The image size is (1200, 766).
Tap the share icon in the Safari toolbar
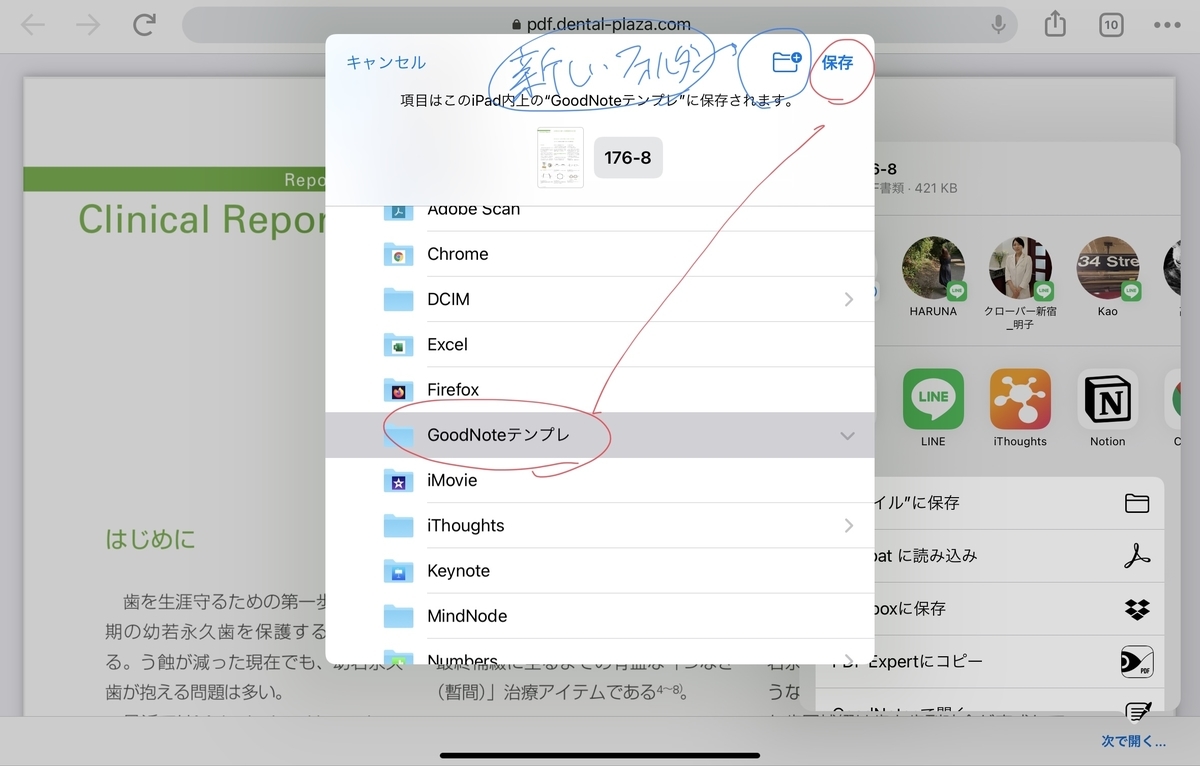pyautogui.click(x=1054, y=24)
